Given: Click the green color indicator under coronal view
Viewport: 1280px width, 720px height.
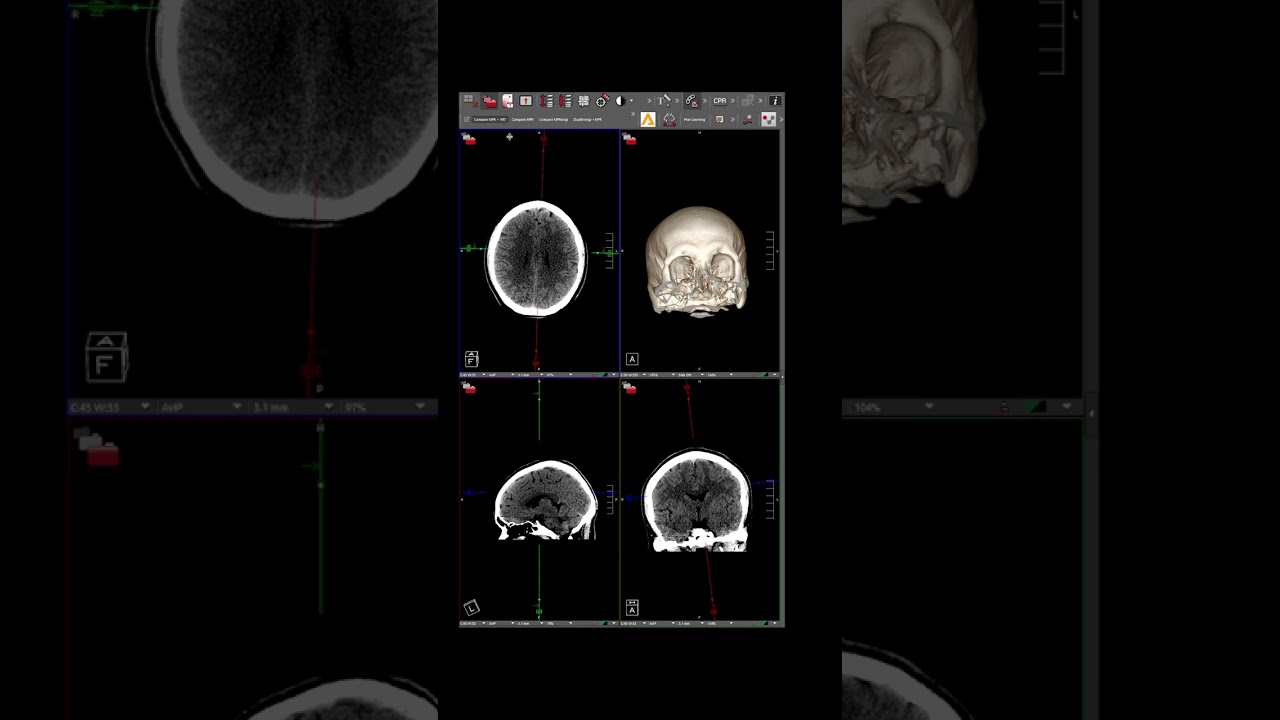Looking at the screenshot, I should click(x=764, y=624).
